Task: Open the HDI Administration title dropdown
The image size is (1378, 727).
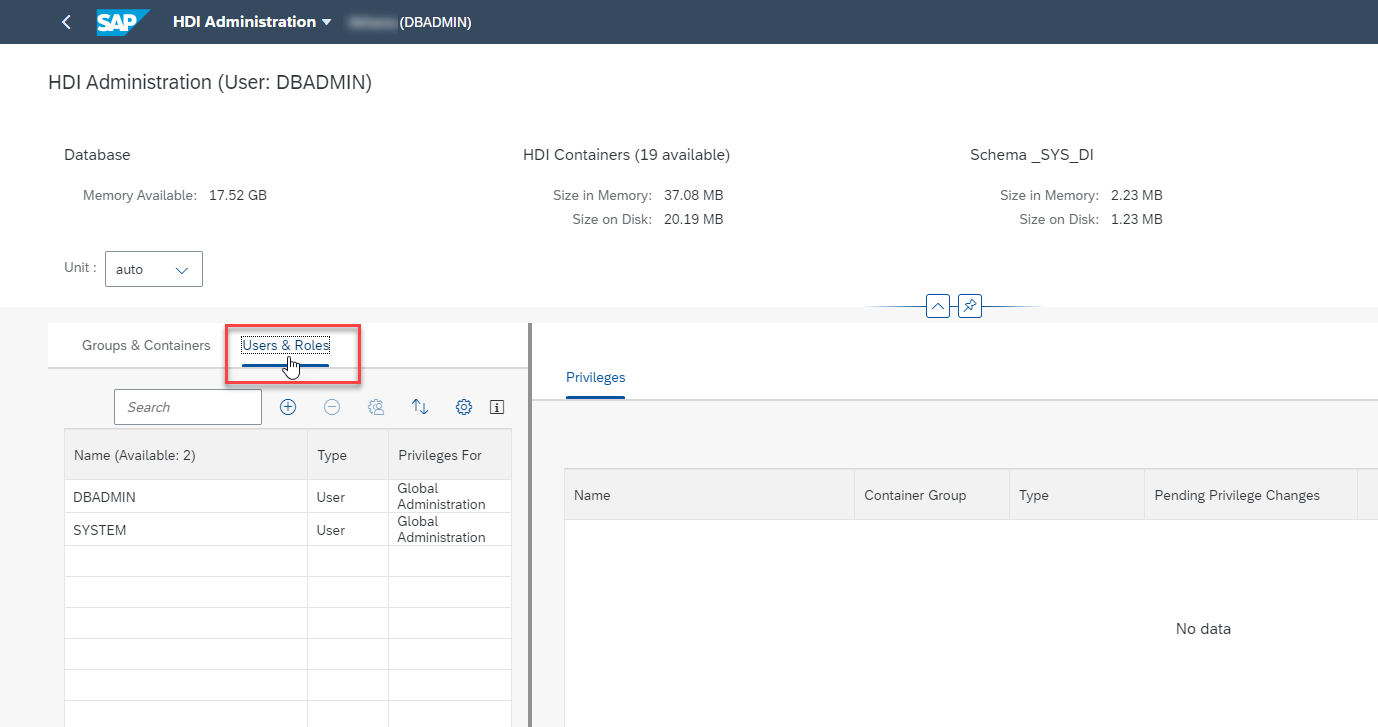Action: (252, 22)
